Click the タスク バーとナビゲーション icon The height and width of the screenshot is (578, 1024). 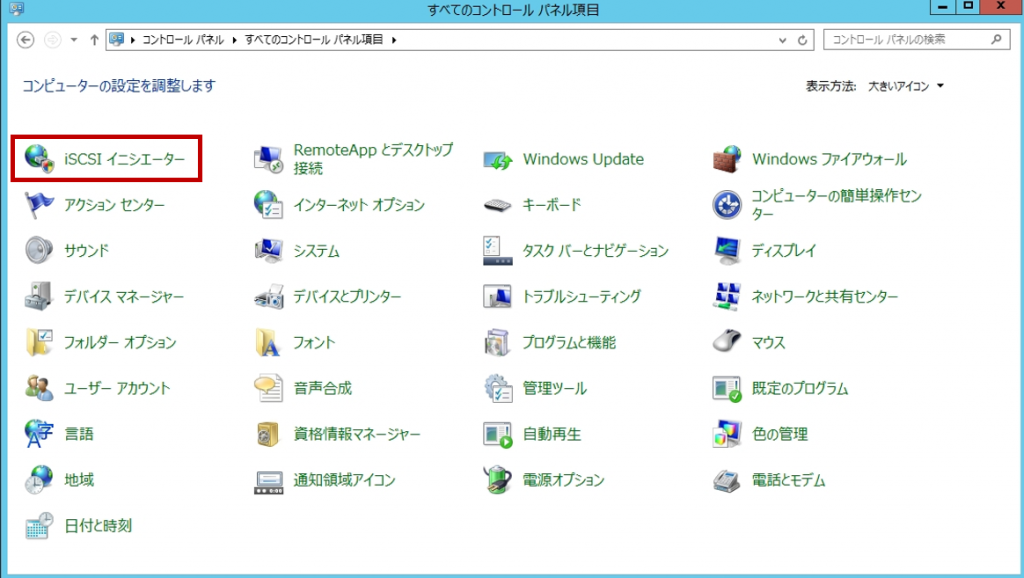tap(498, 251)
